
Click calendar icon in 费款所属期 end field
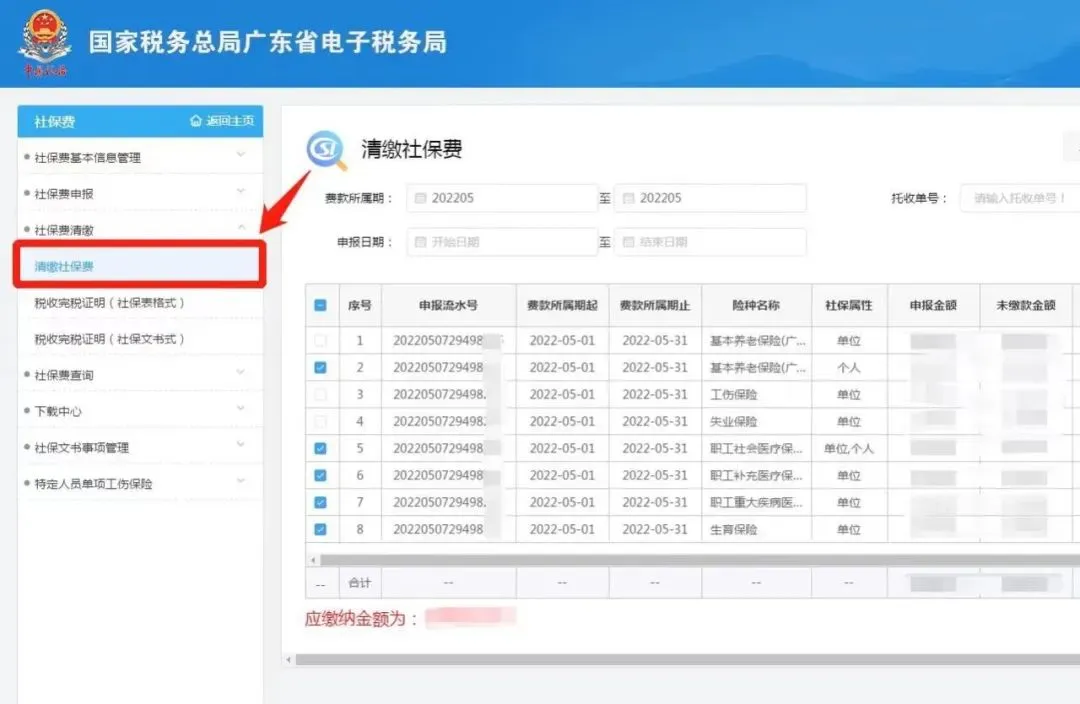(628, 198)
